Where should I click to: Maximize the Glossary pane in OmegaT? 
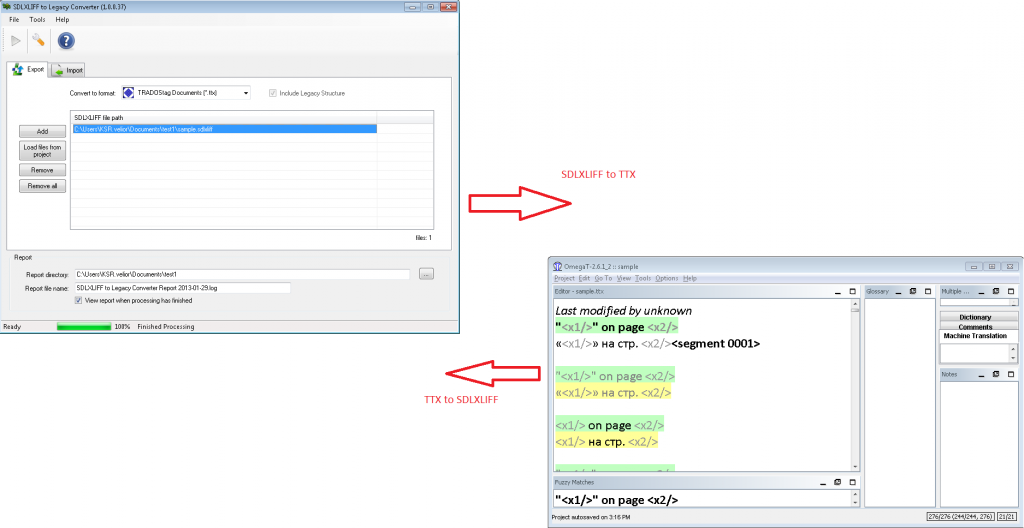927,291
